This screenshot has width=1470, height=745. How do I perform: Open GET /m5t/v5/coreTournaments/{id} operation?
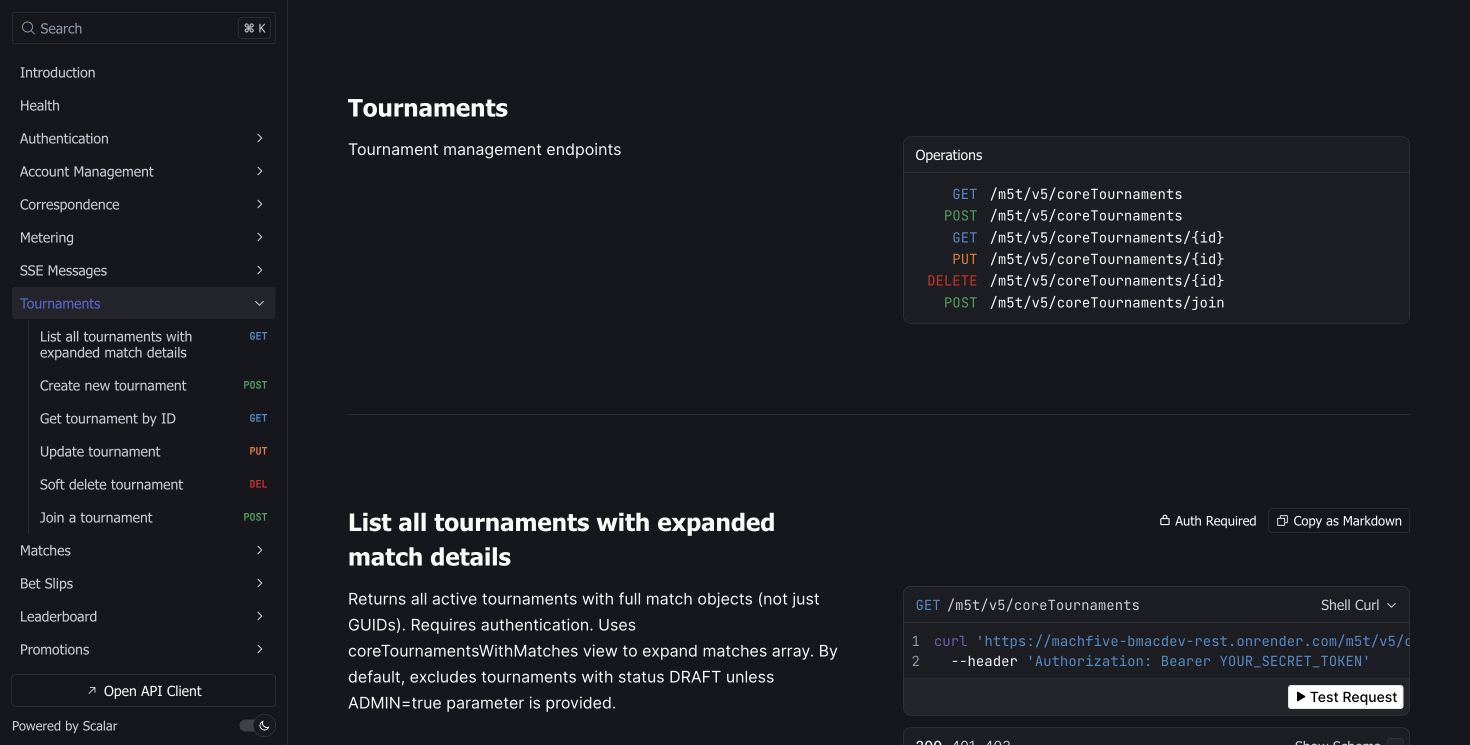coord(1088,237)
